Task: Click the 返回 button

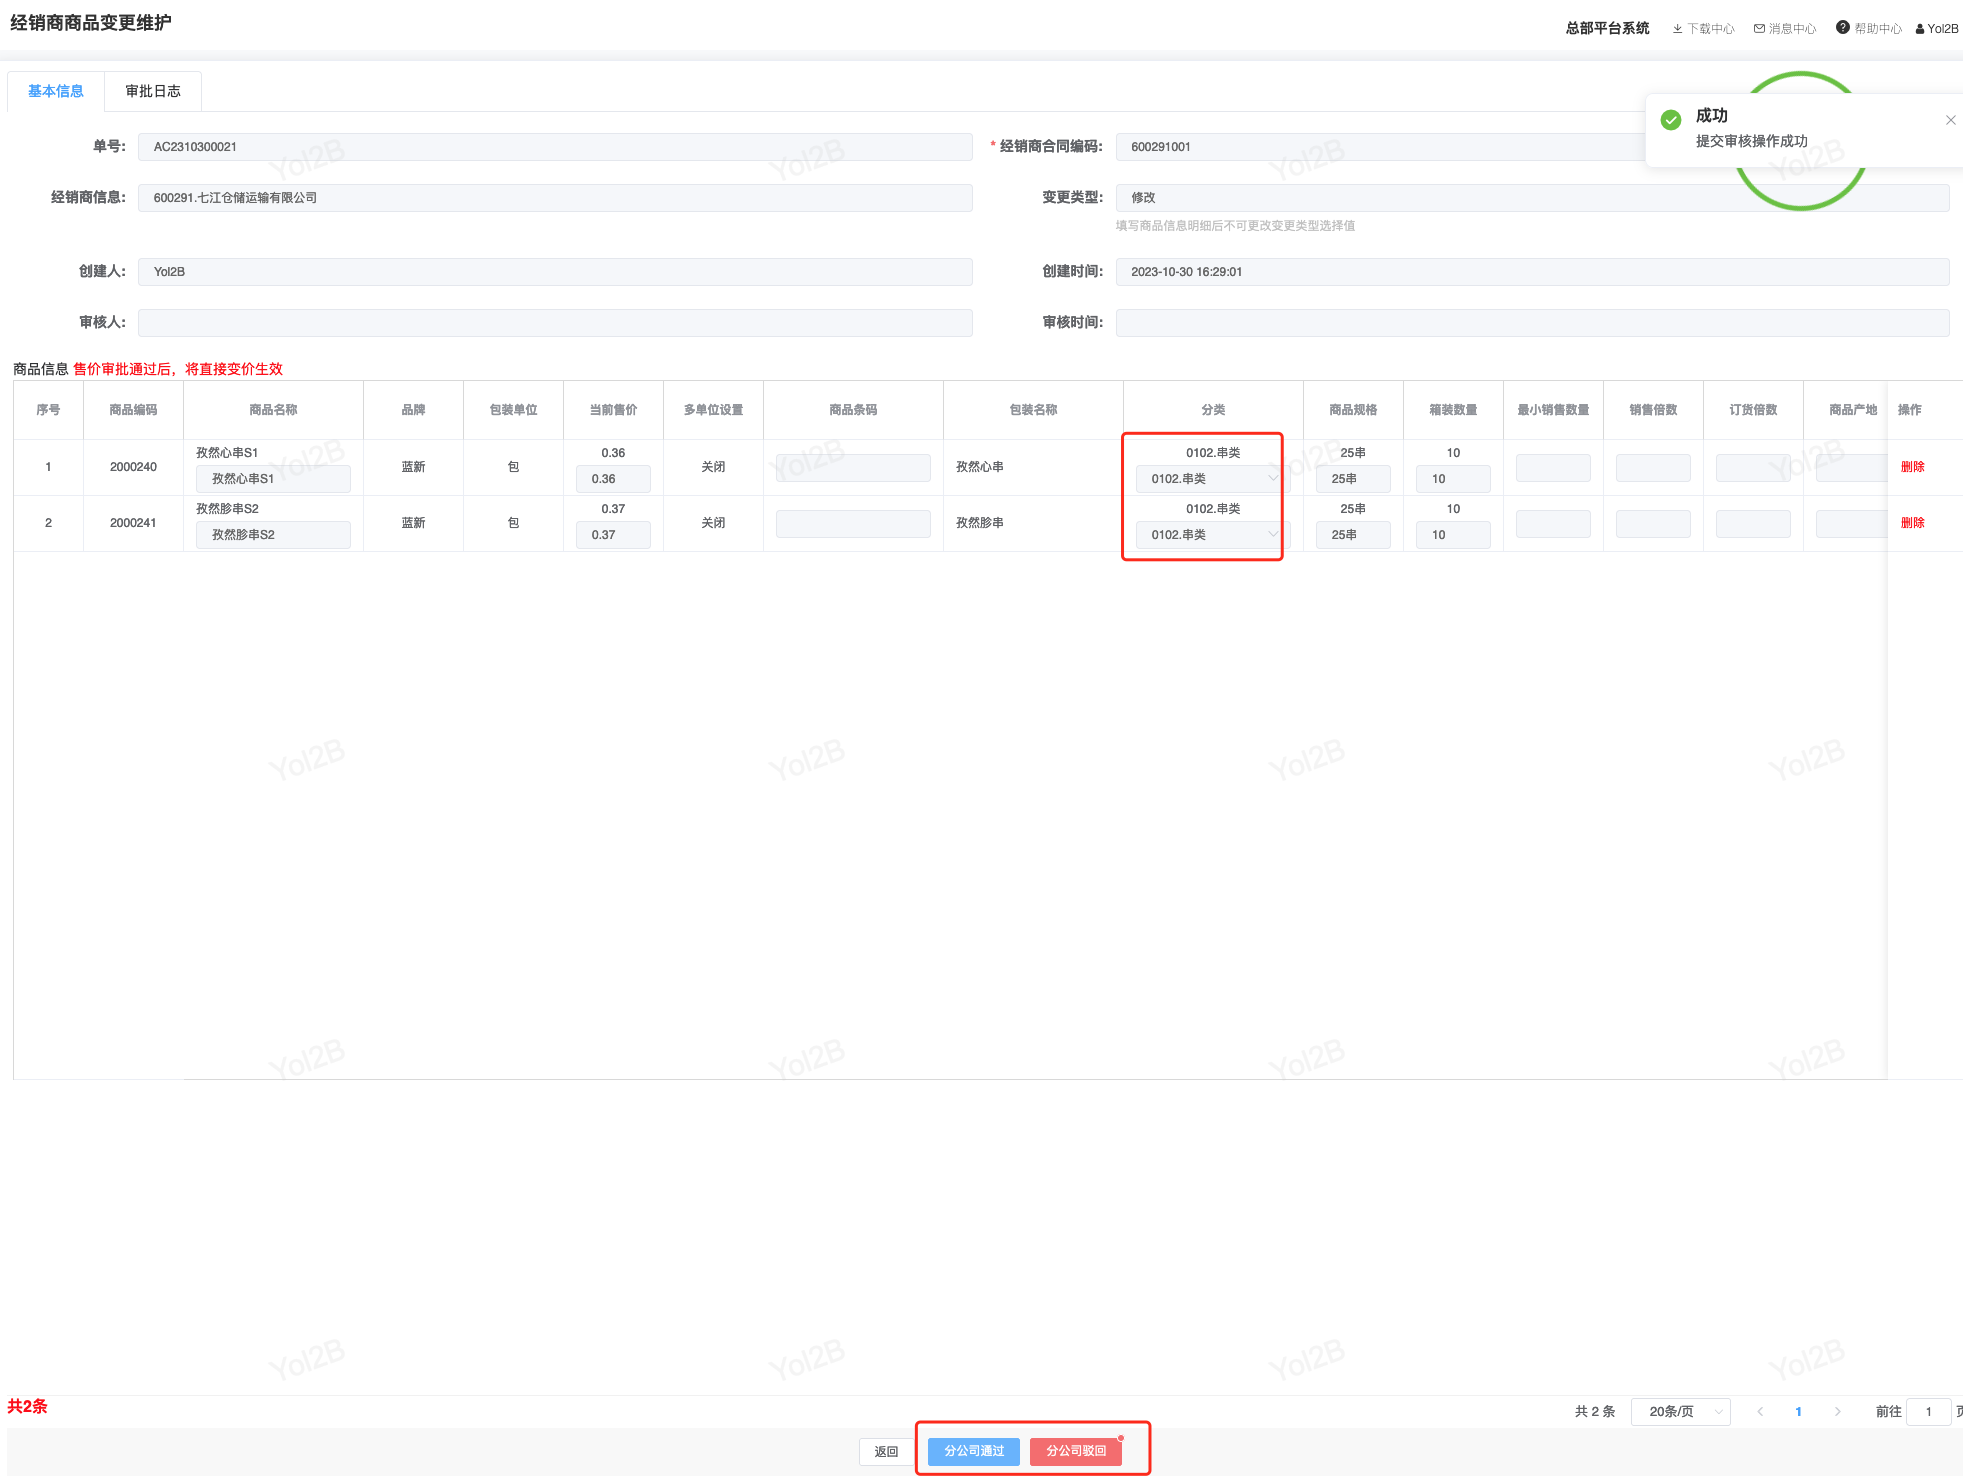Action: [x=886, y=1452]
